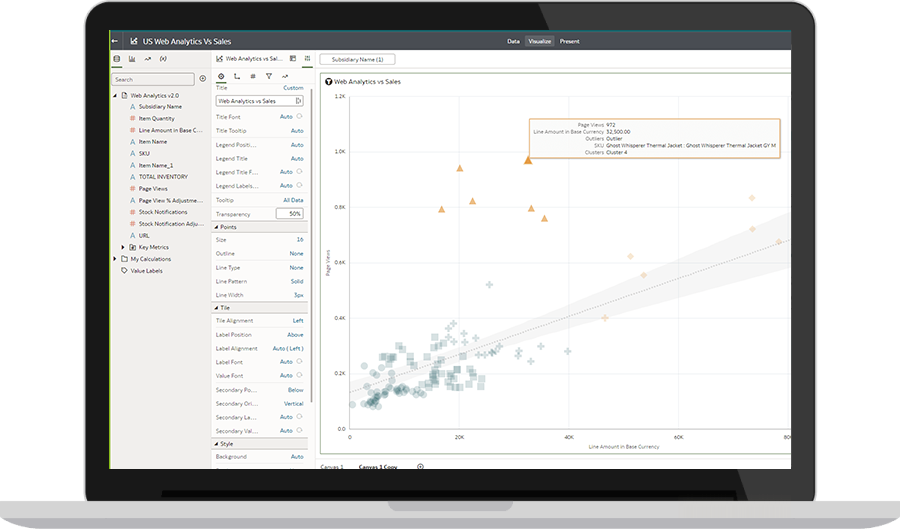Switch to the Present tab
Image resolution: width=900 pixels, height=529 pixels.
(x=569, y=41)
